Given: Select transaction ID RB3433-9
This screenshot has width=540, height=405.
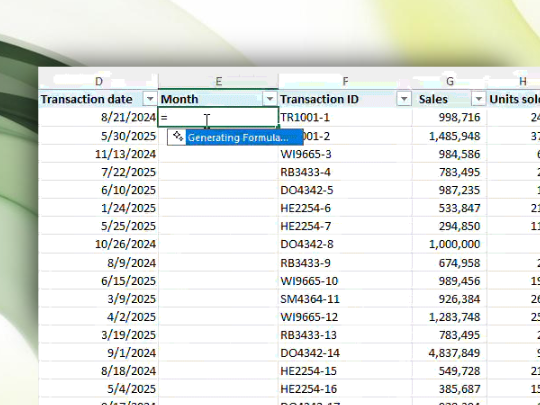Looking at the screenshot, I should [345, 263].
